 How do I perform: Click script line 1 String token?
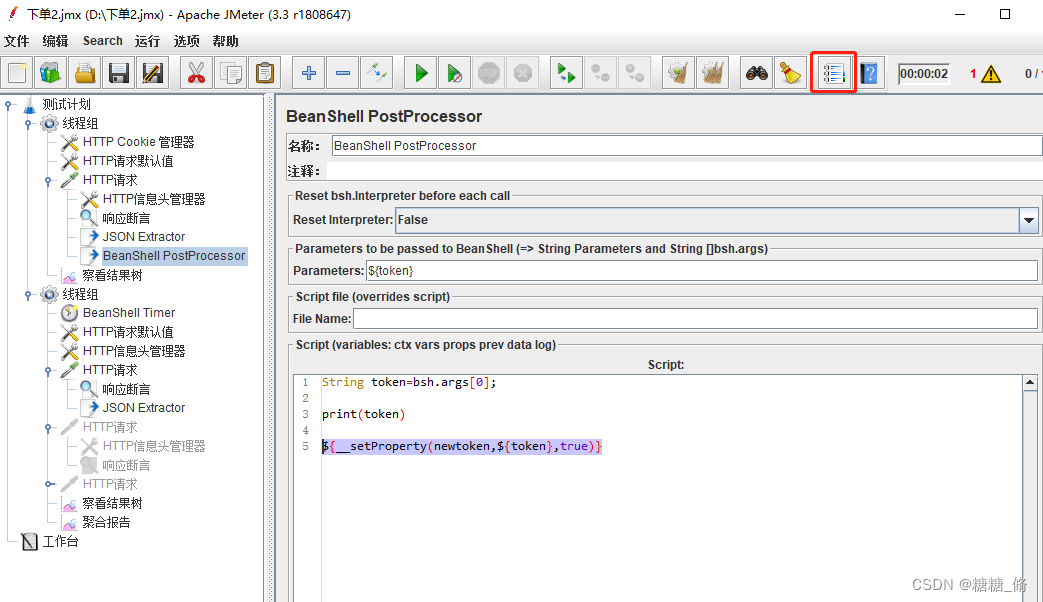click(x=408, y=382)
